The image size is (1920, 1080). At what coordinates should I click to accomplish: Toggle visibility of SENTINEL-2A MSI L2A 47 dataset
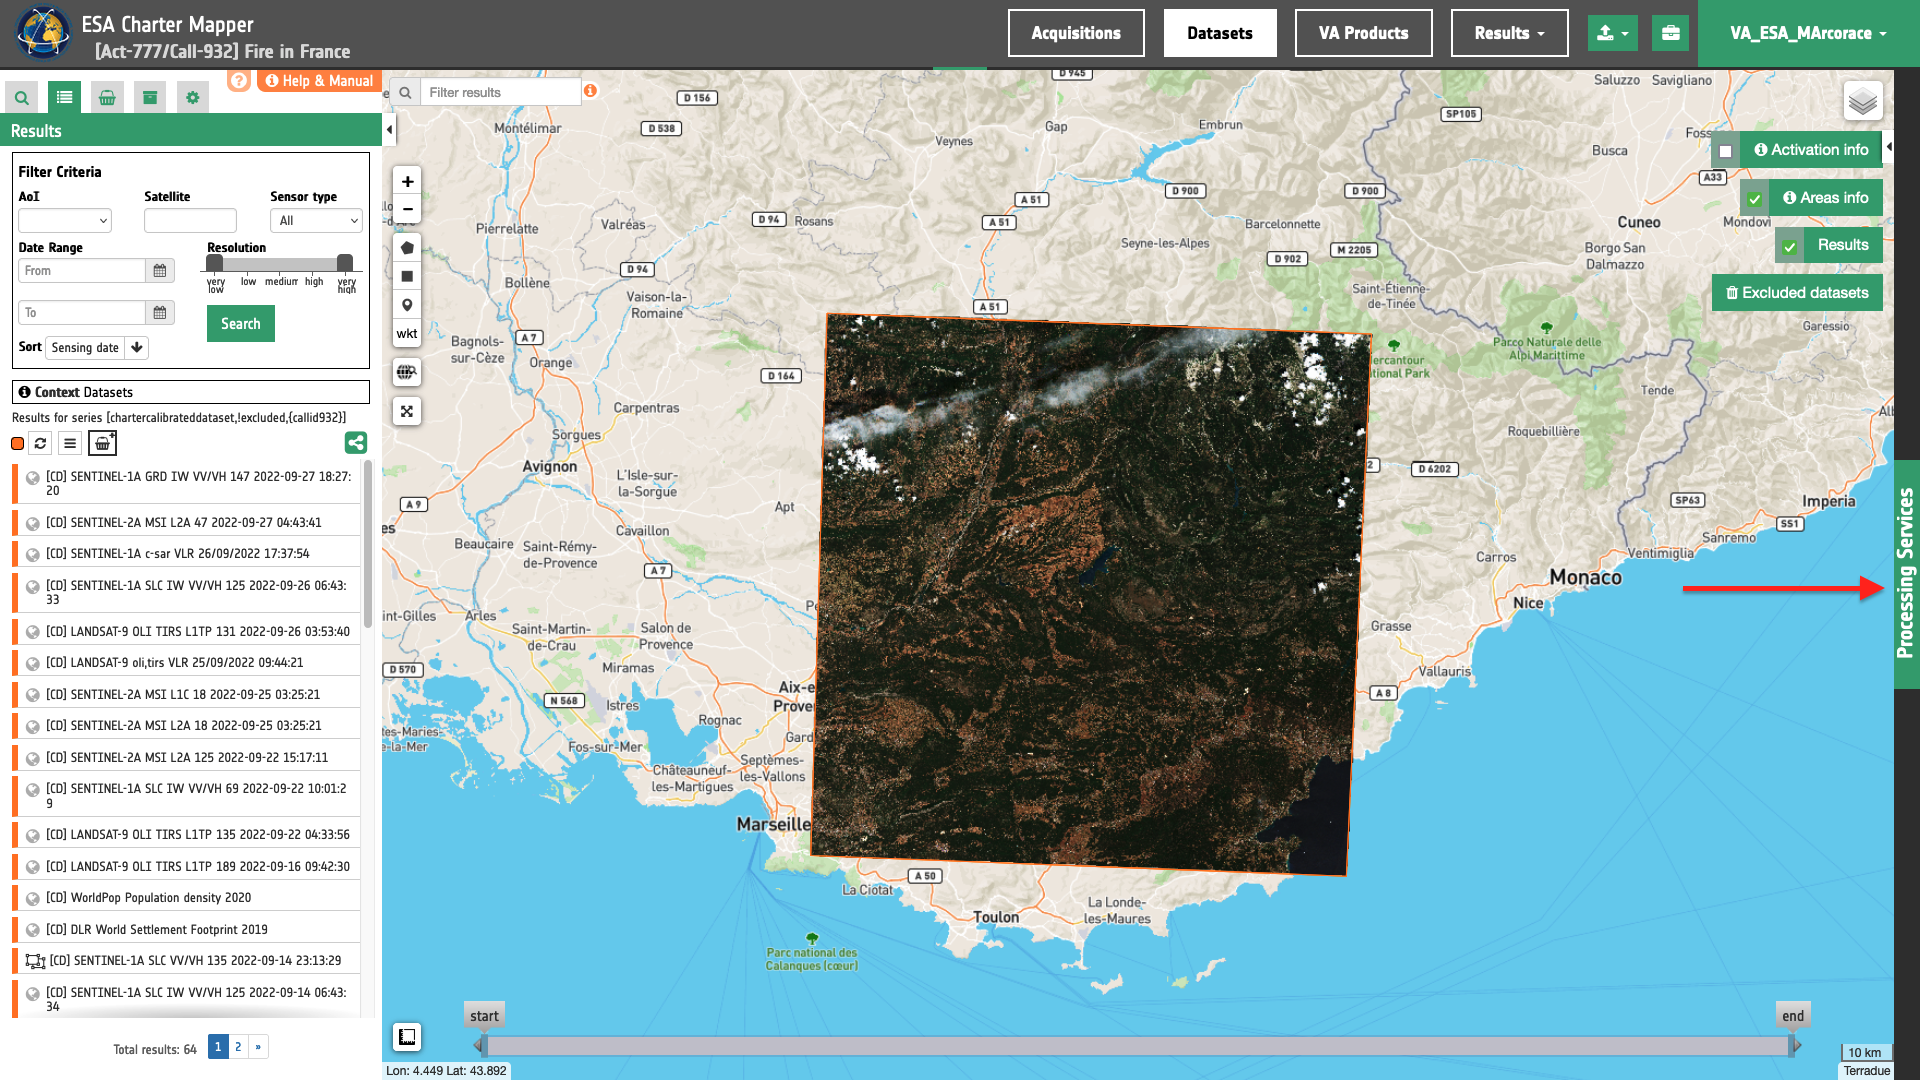click(x=33, y=523)
